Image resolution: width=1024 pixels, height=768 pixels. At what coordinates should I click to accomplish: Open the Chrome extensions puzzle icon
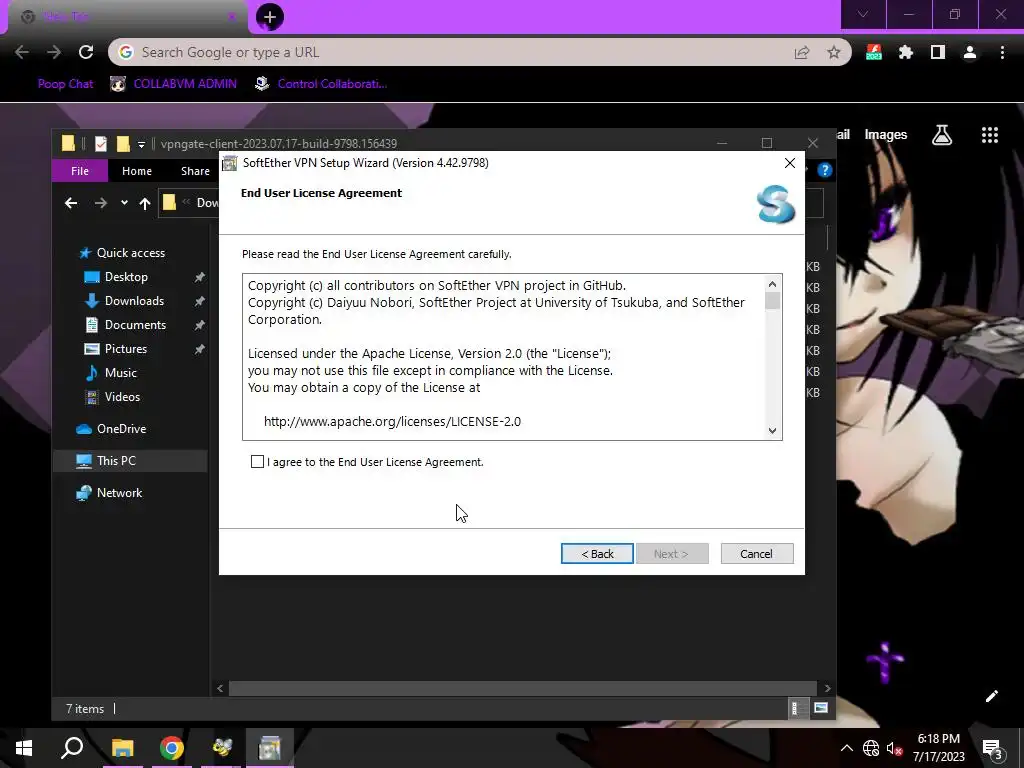(906, 52)
